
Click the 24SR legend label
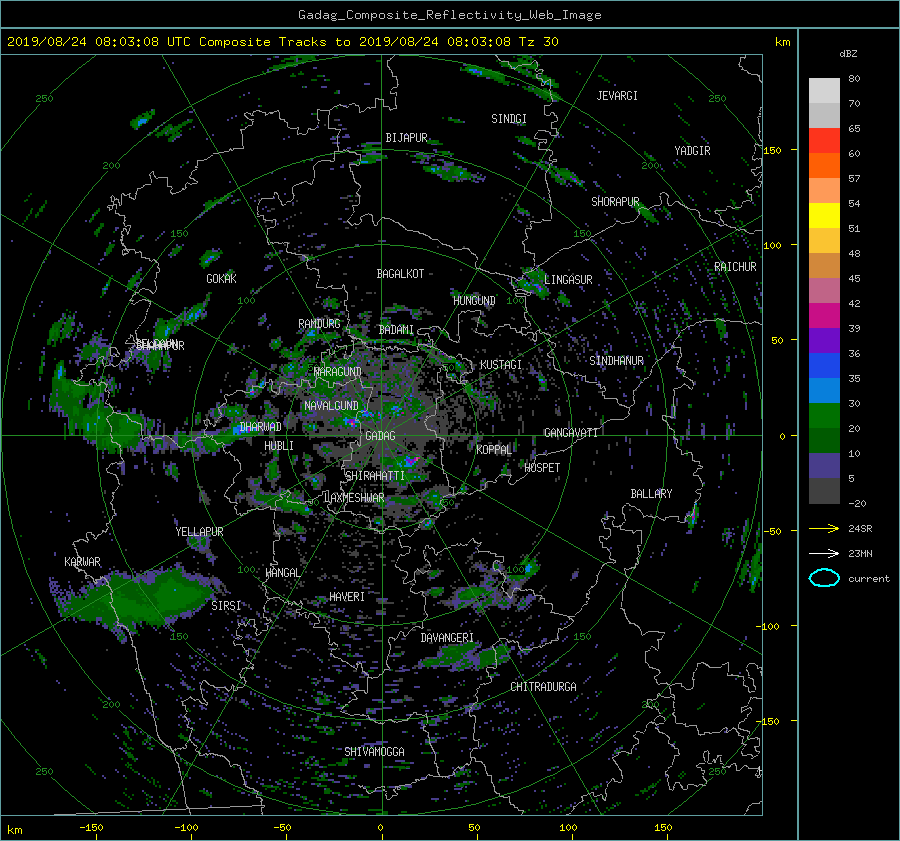click(860, 528)
